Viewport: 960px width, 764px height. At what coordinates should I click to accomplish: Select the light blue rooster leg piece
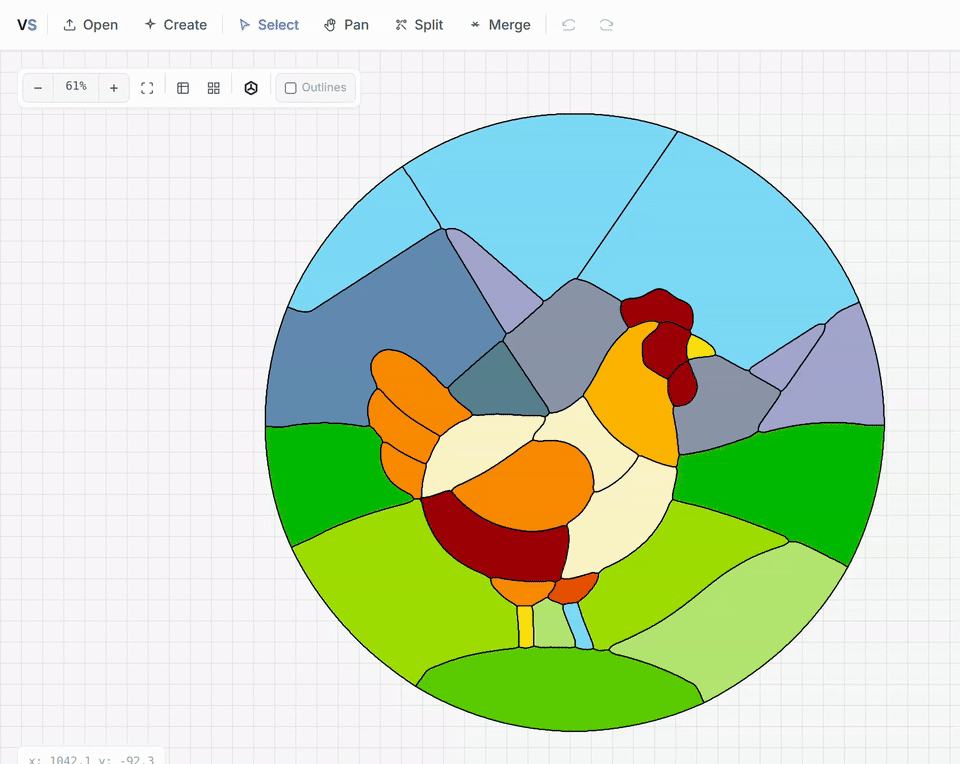[578, 626]
